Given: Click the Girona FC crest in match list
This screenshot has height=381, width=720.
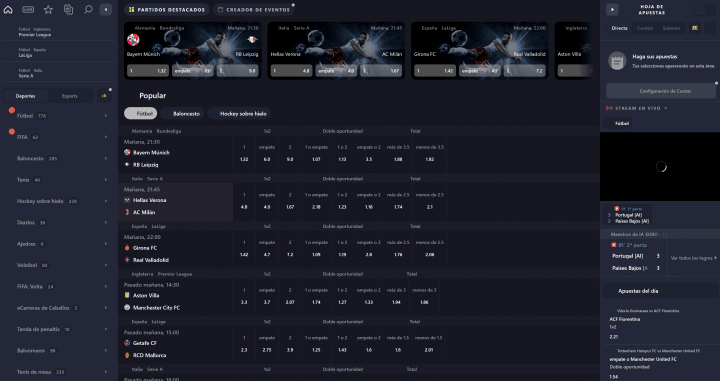Looking at the screenshot, I should click(127, 248).
